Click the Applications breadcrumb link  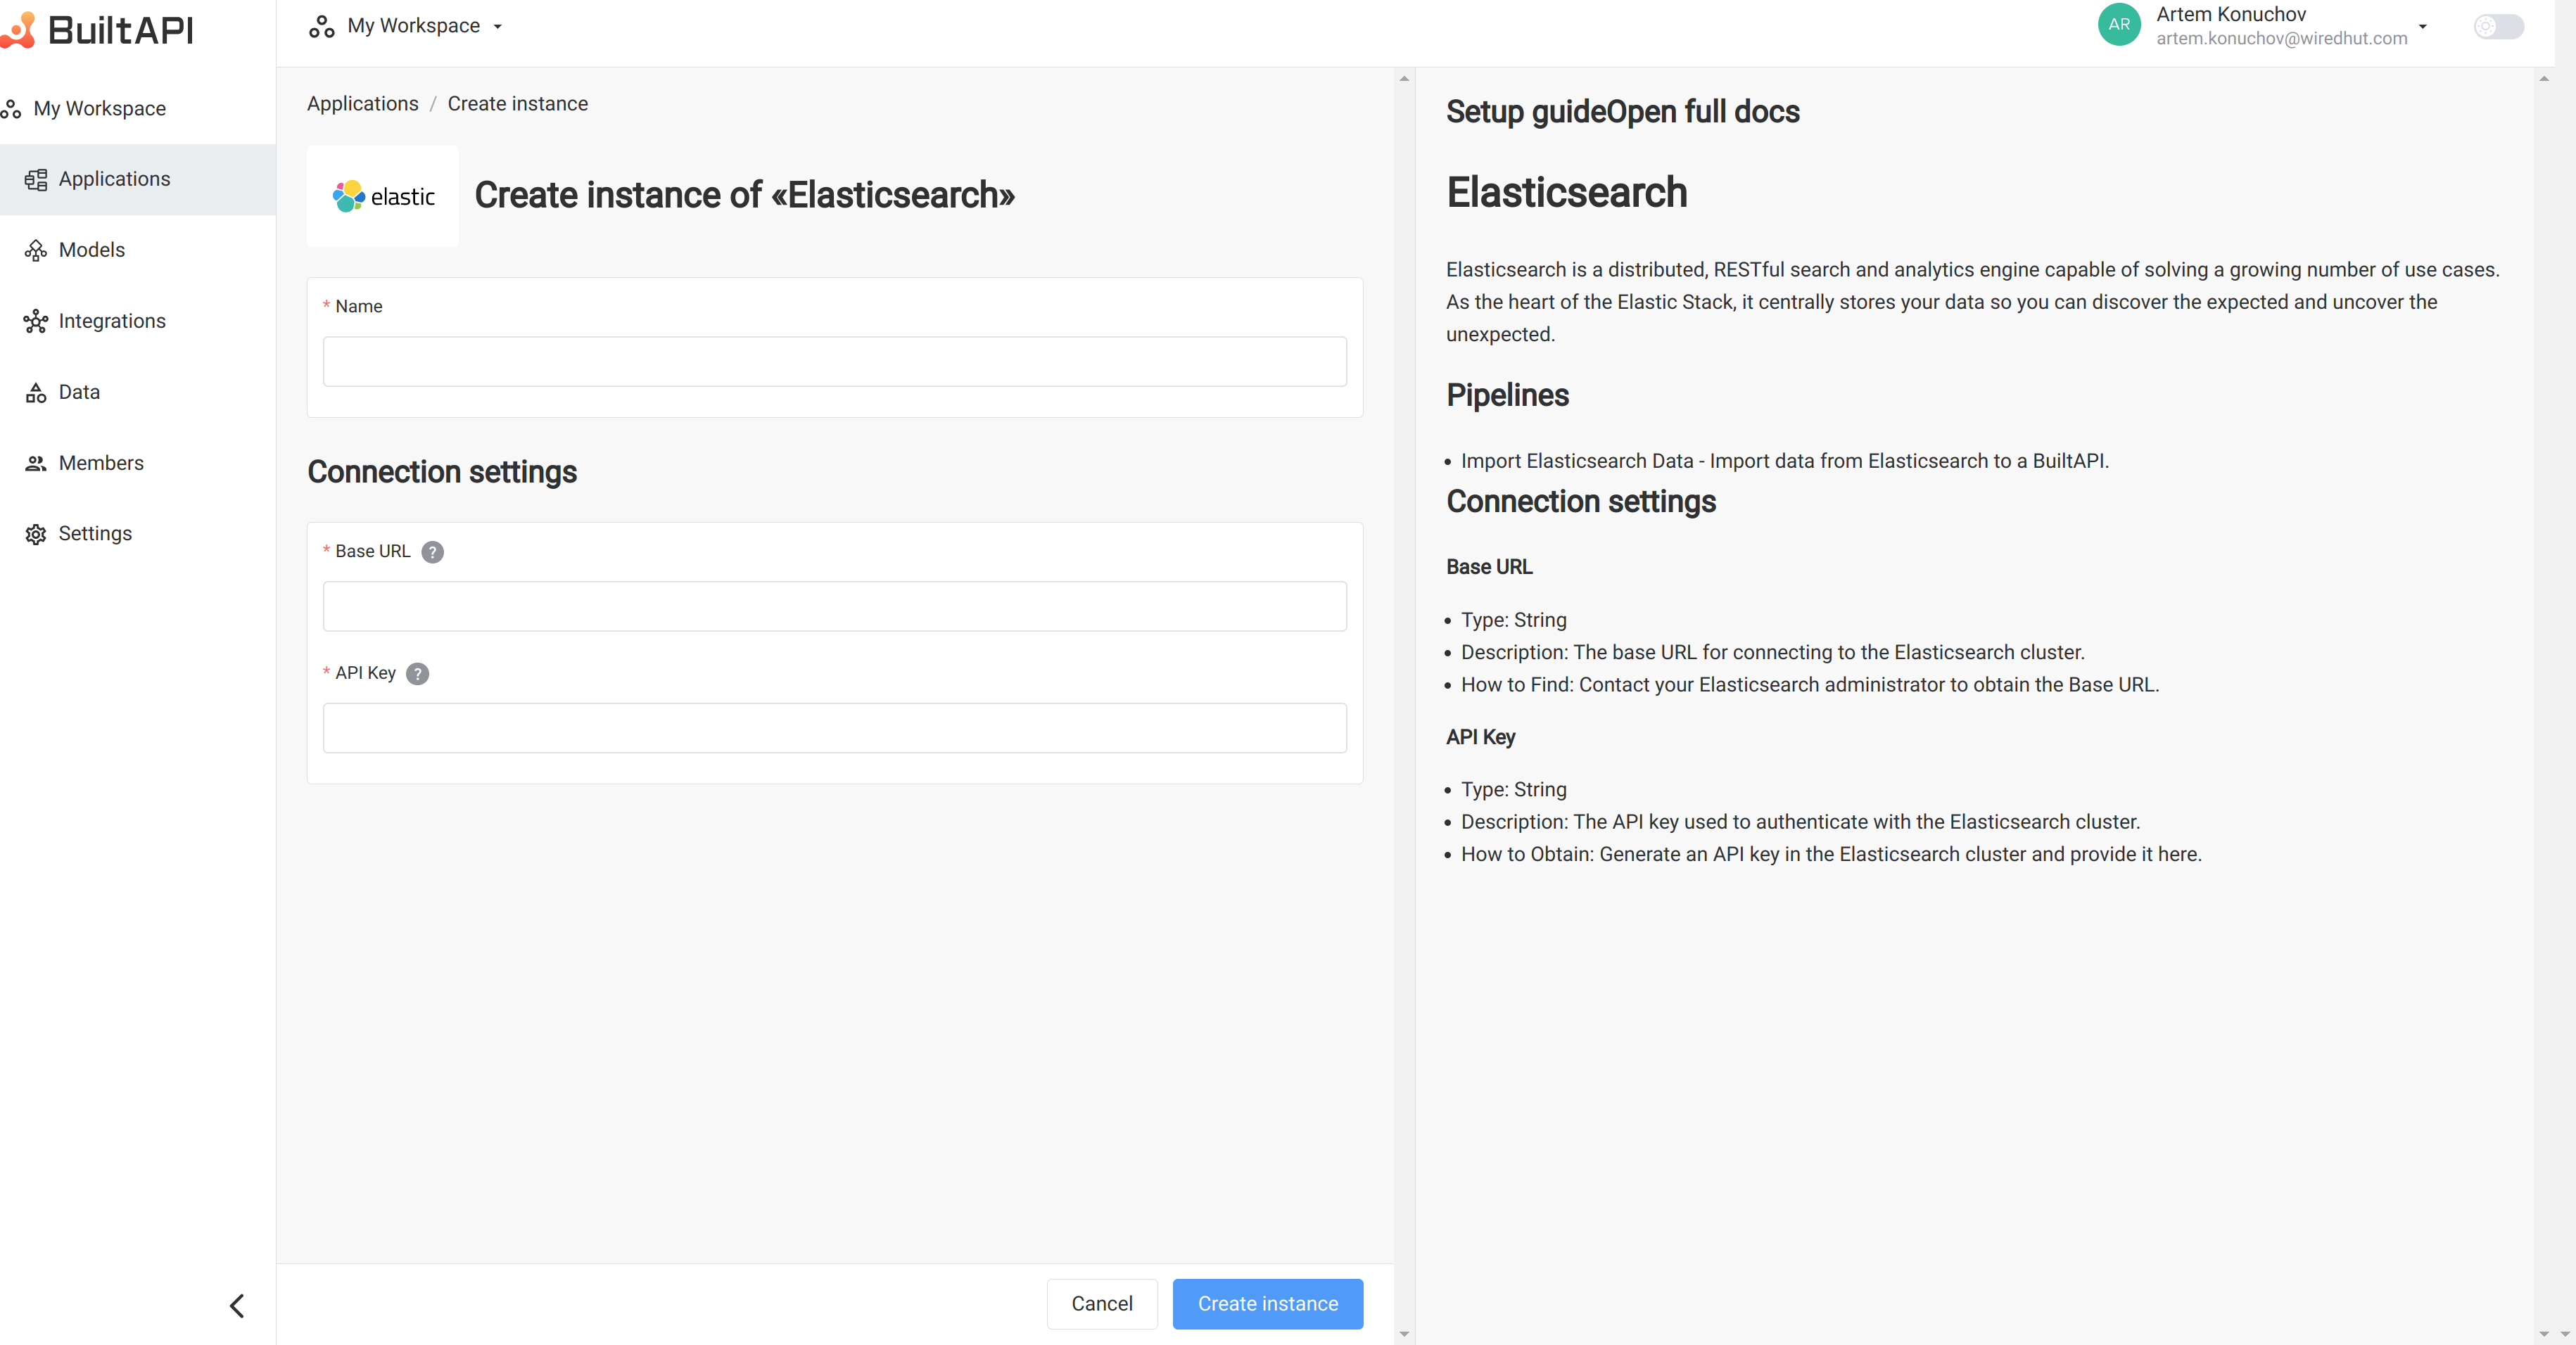363,104
